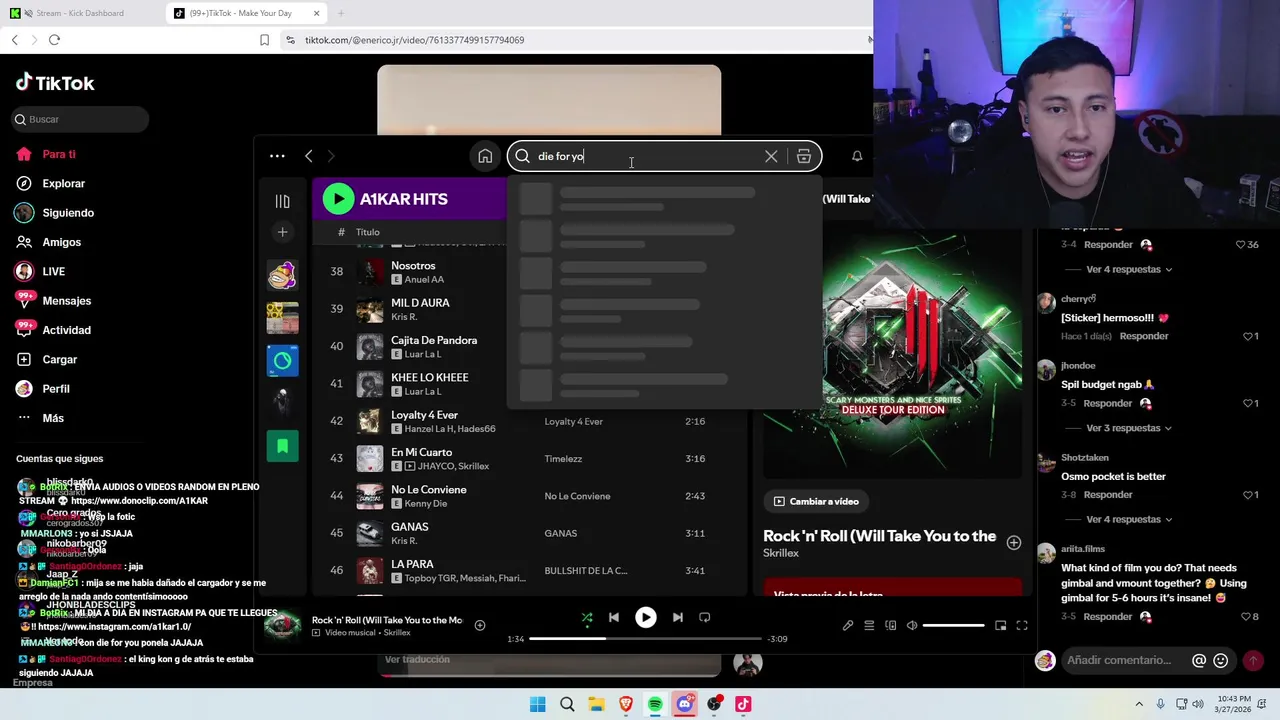Create new playlist plus button
Viewport: 1280px width, 720px height.
pyautogui.click(x=282, y=232)
